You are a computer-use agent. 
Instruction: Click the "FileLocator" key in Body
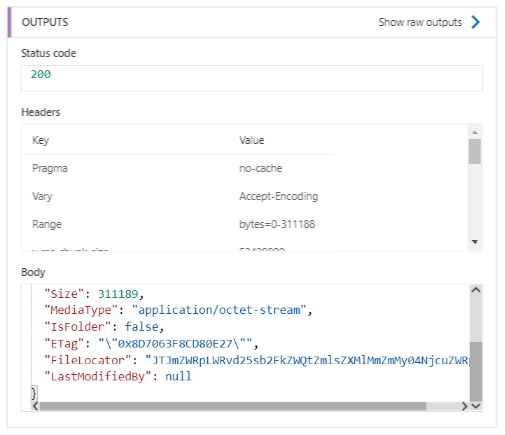pos(87,360)
